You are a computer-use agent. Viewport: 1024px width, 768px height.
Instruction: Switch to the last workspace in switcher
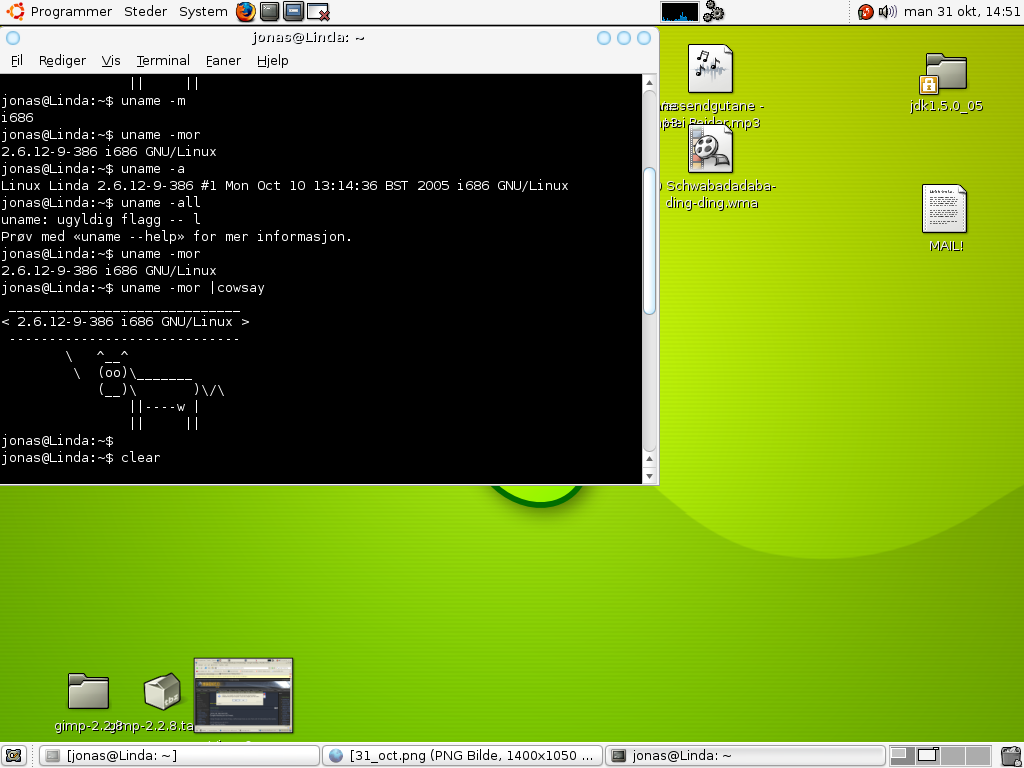pyautogui.click(x=978, y=756)
